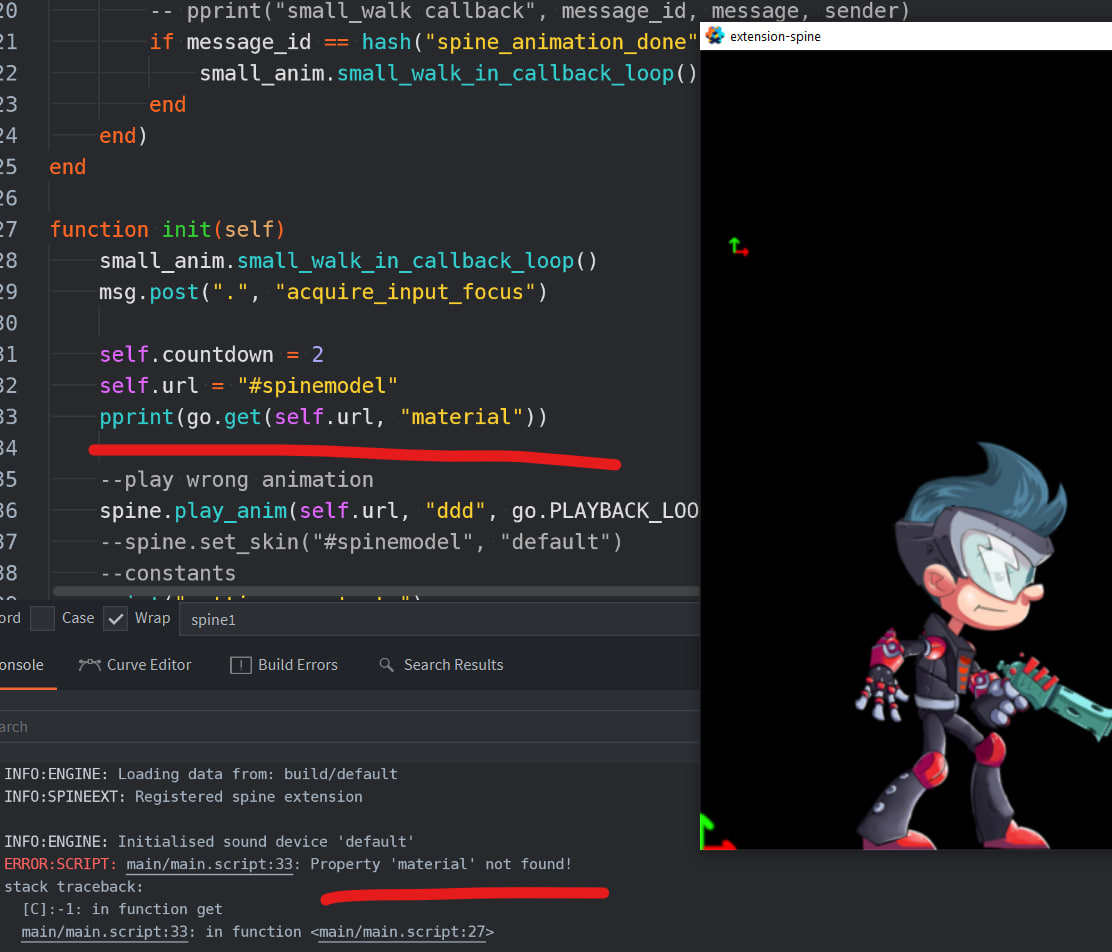
Task: Open main/main.script:33 link in stack traceback
Action: (x=104, y=931)
